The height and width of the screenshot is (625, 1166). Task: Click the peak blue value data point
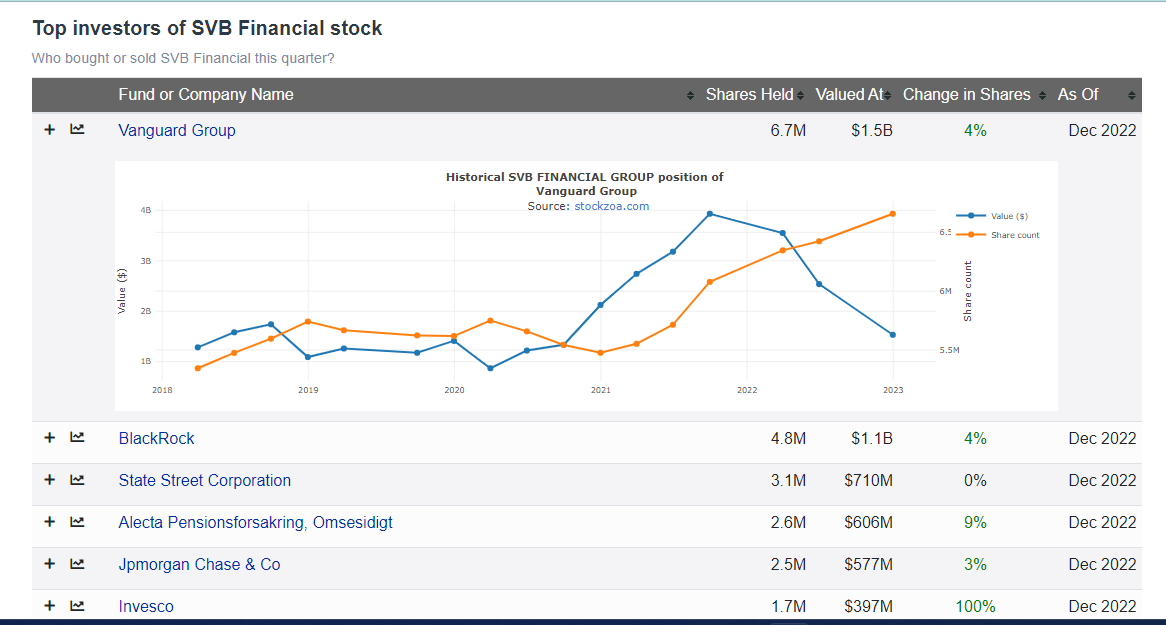[709, 214]
